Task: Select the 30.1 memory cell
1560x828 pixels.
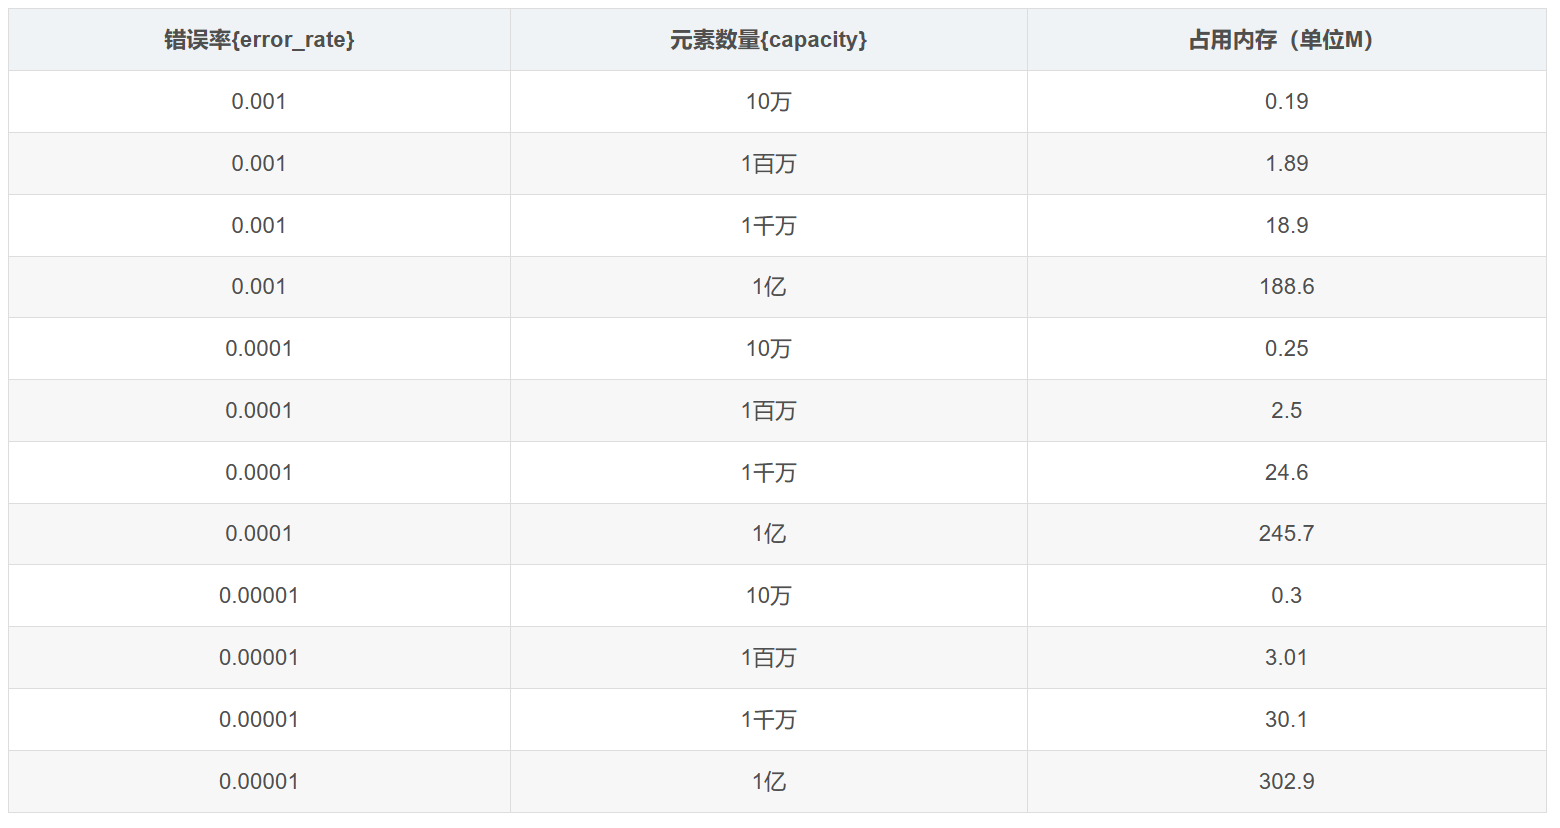Action: coord(1286,720)
